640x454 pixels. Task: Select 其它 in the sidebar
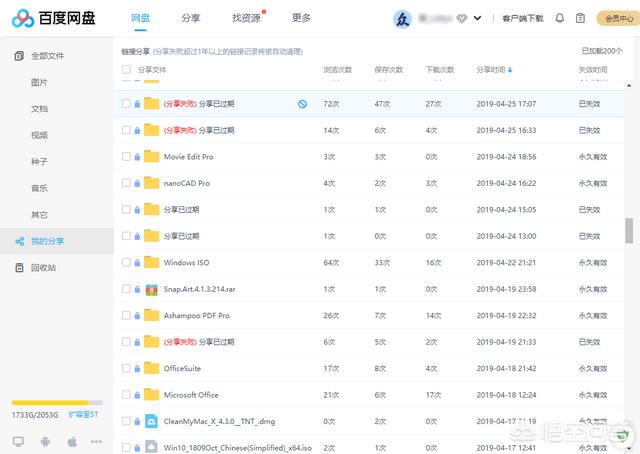pyautogui.click(x=39, y=215)
